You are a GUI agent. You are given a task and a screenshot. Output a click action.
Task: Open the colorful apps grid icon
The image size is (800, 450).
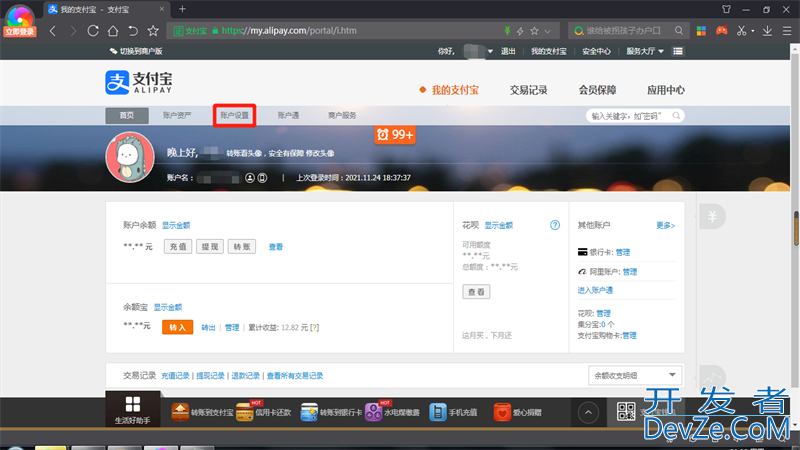[701, 31]
